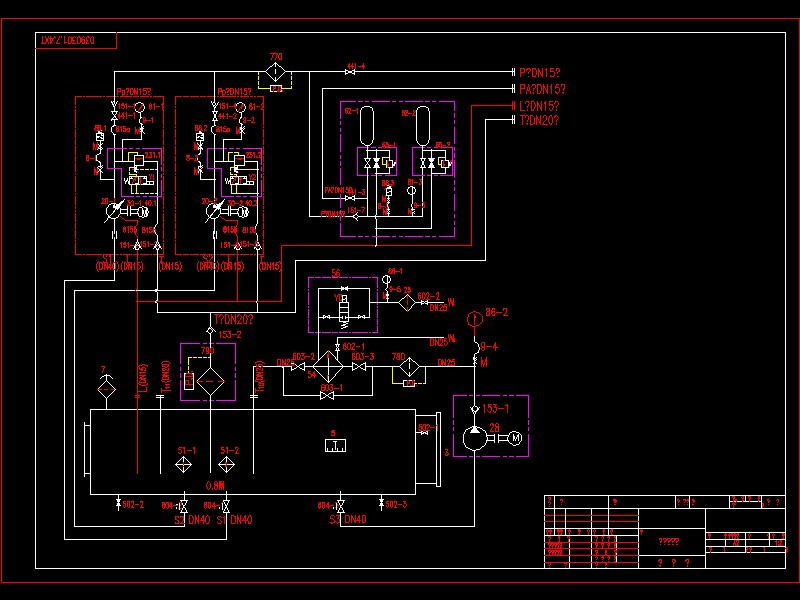Click the valve symbol labeled 441-4
The image size is (800, 600).
pyautogui.click(x=350, y=72)
